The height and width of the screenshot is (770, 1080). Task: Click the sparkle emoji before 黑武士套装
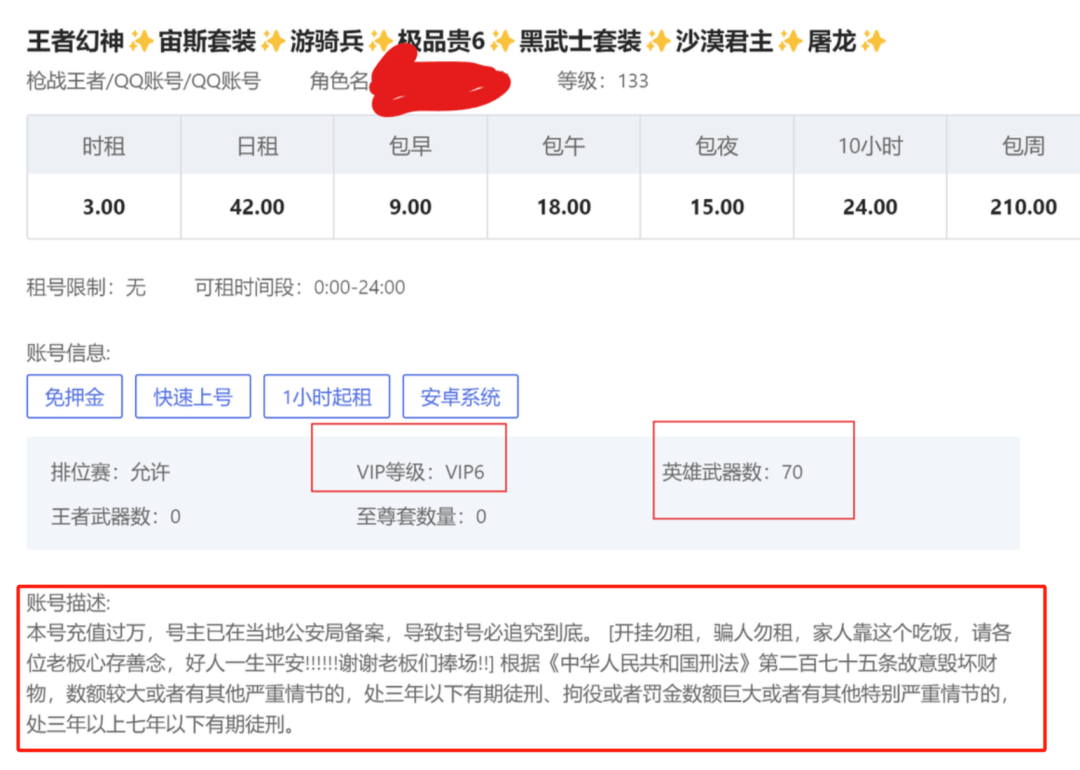tap(502, 41)
